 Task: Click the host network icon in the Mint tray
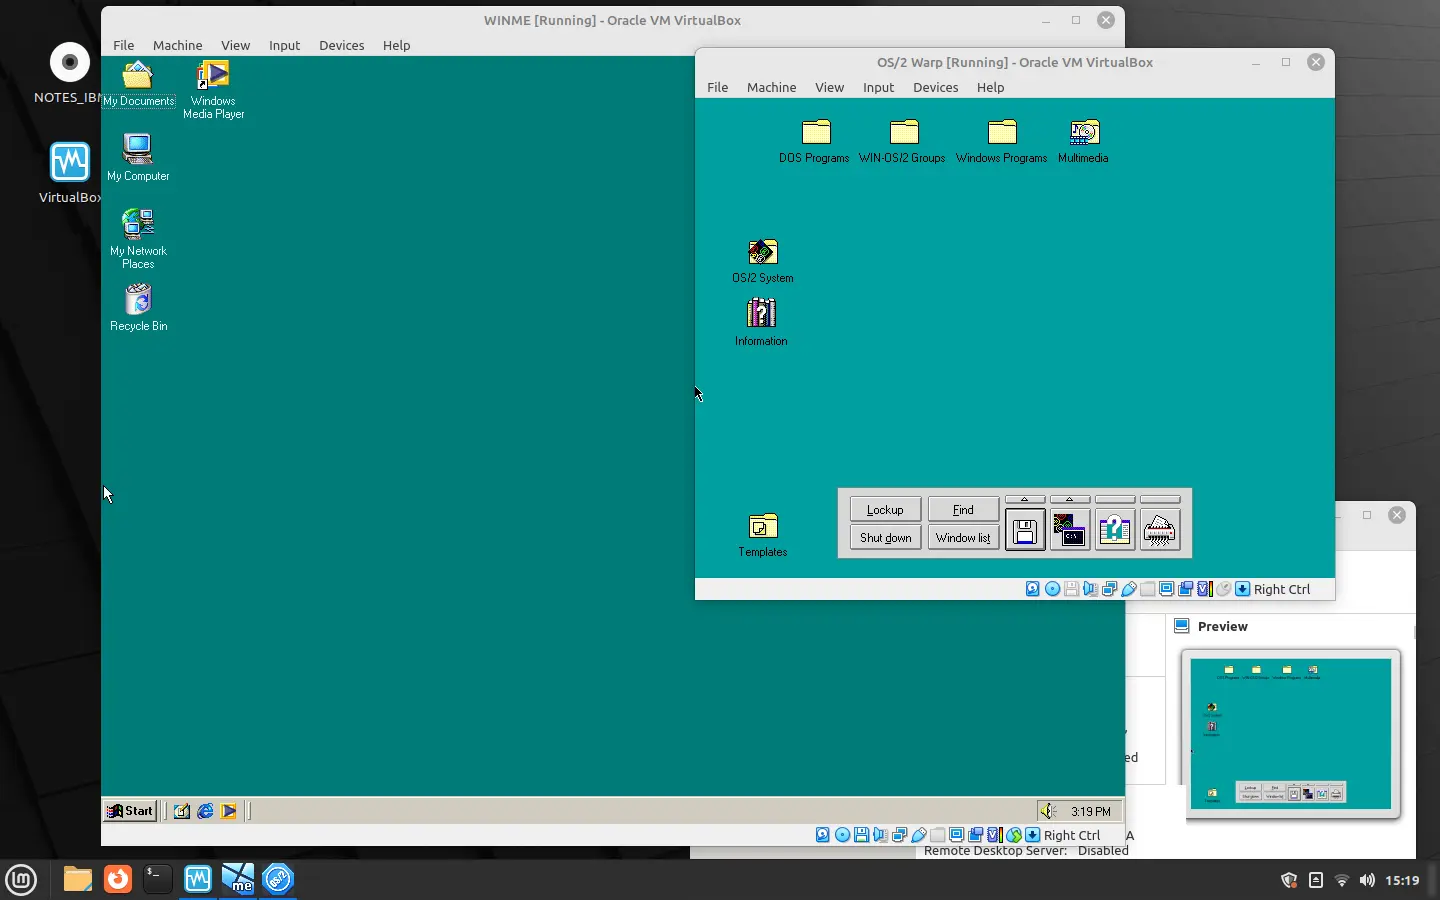[1342, 880]
